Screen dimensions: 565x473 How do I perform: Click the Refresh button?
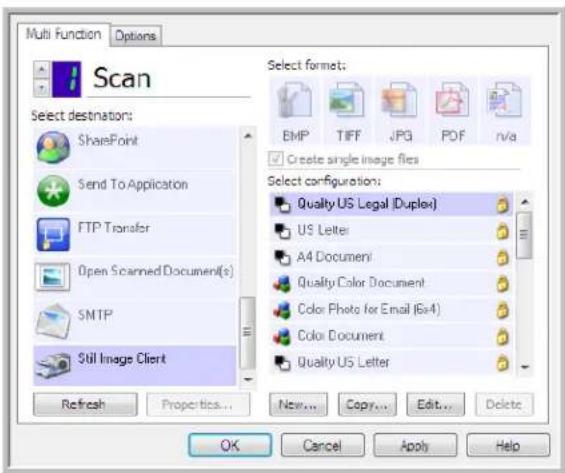[85, 404]
